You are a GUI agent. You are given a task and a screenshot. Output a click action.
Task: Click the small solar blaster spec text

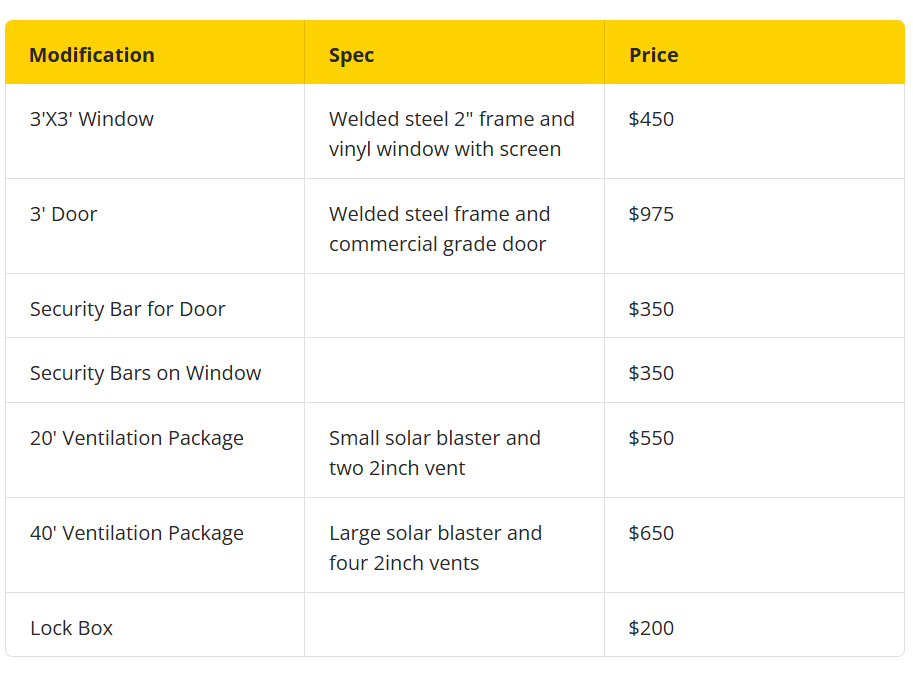435,453
